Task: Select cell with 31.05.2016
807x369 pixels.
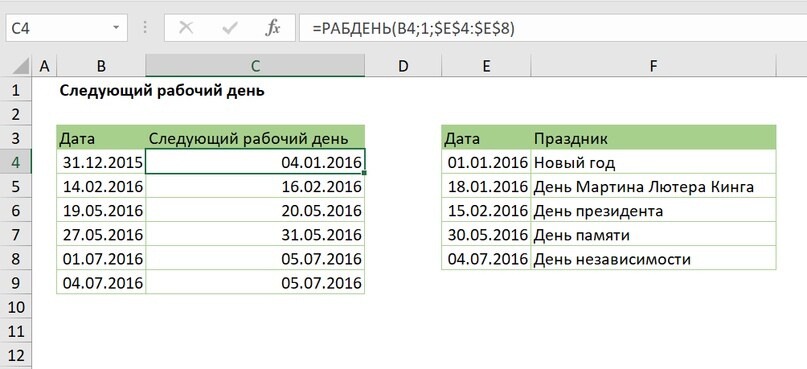Action: coord(255,235)
